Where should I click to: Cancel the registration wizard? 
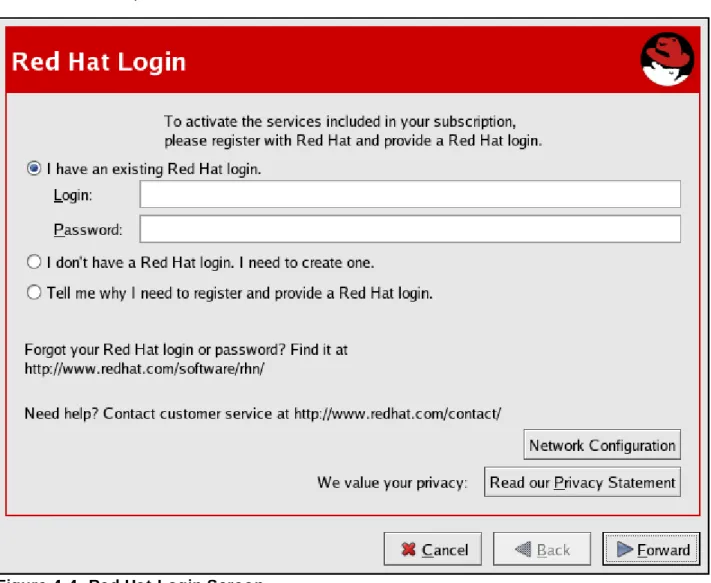(433, 549)
